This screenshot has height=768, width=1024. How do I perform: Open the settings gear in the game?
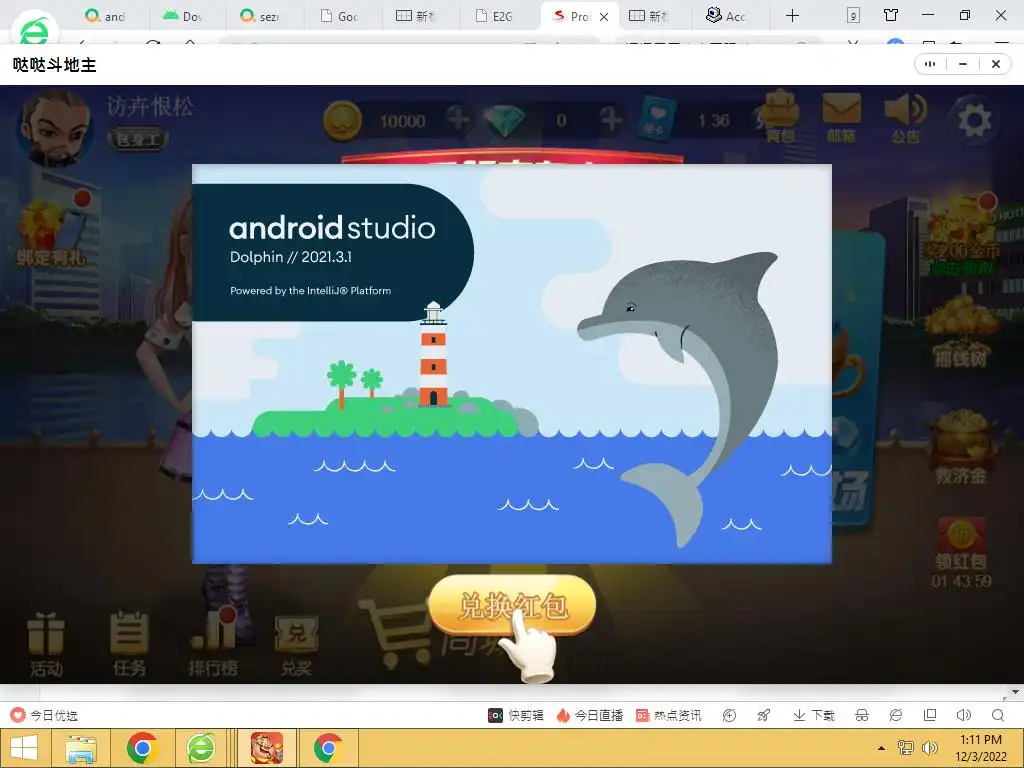(x=974, y=120)
